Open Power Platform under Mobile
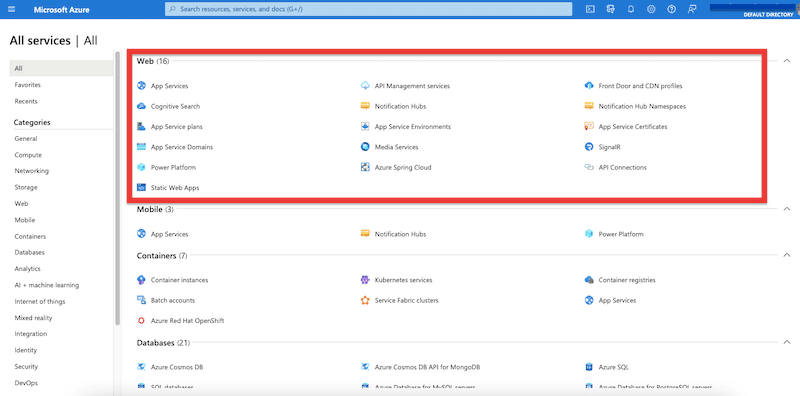 click(621, 234)
